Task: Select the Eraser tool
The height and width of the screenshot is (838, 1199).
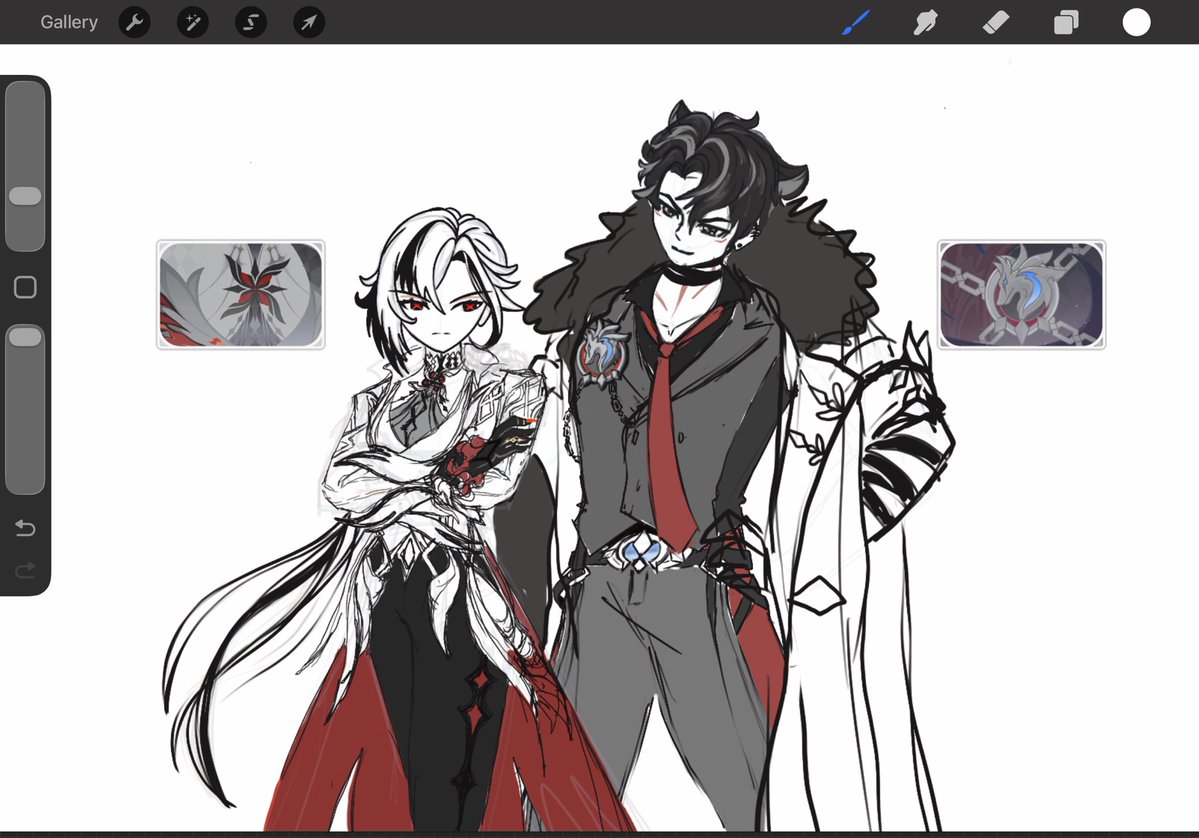Action: pyautogui.click(x=996, y=22)
